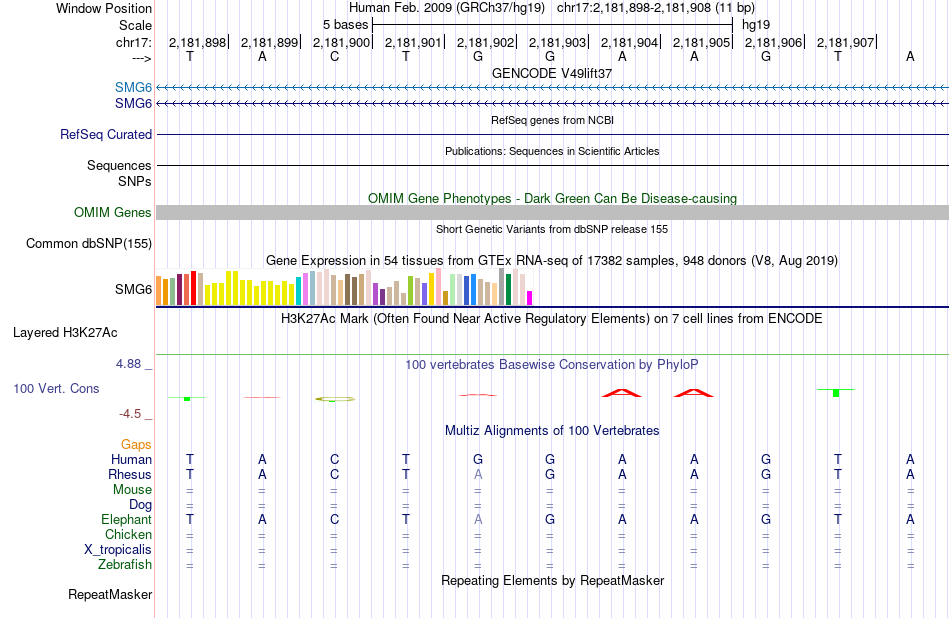Click Repeating Elements by RepeatMasker title
Image resolution: width=950 pixels, height=618 pixels.
[x=553, y=580]
